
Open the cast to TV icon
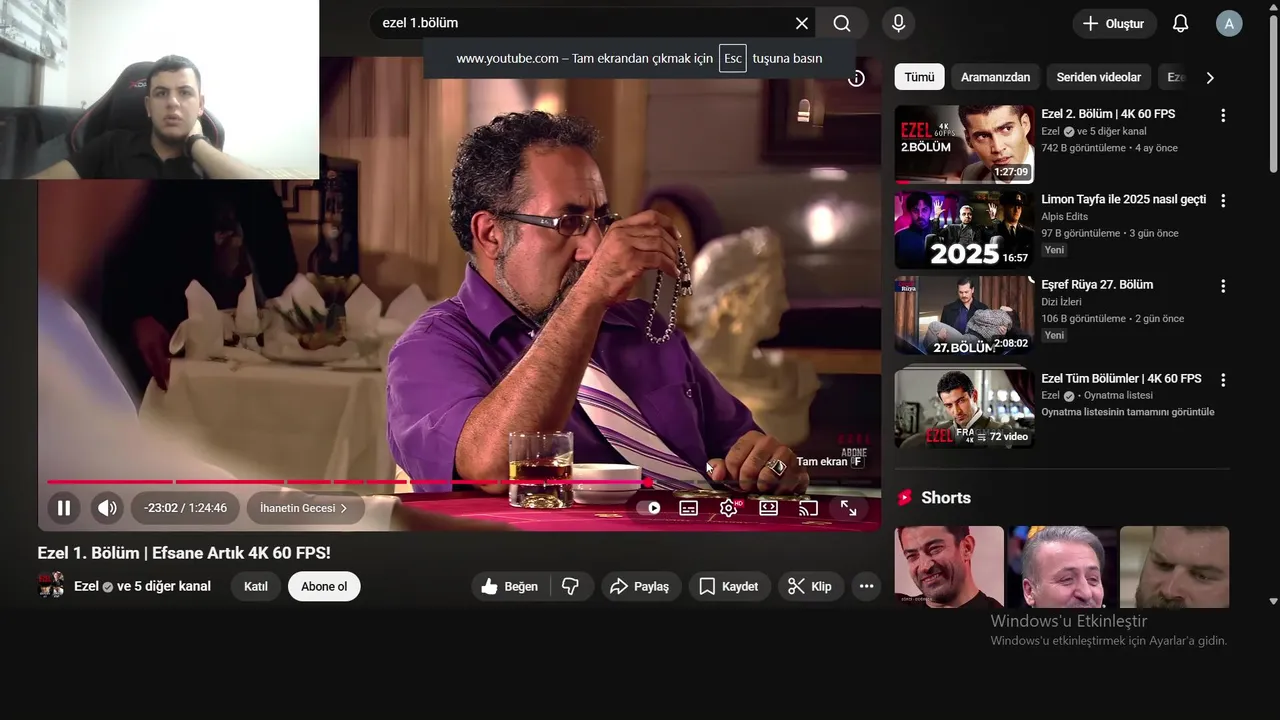coord(808,508)
